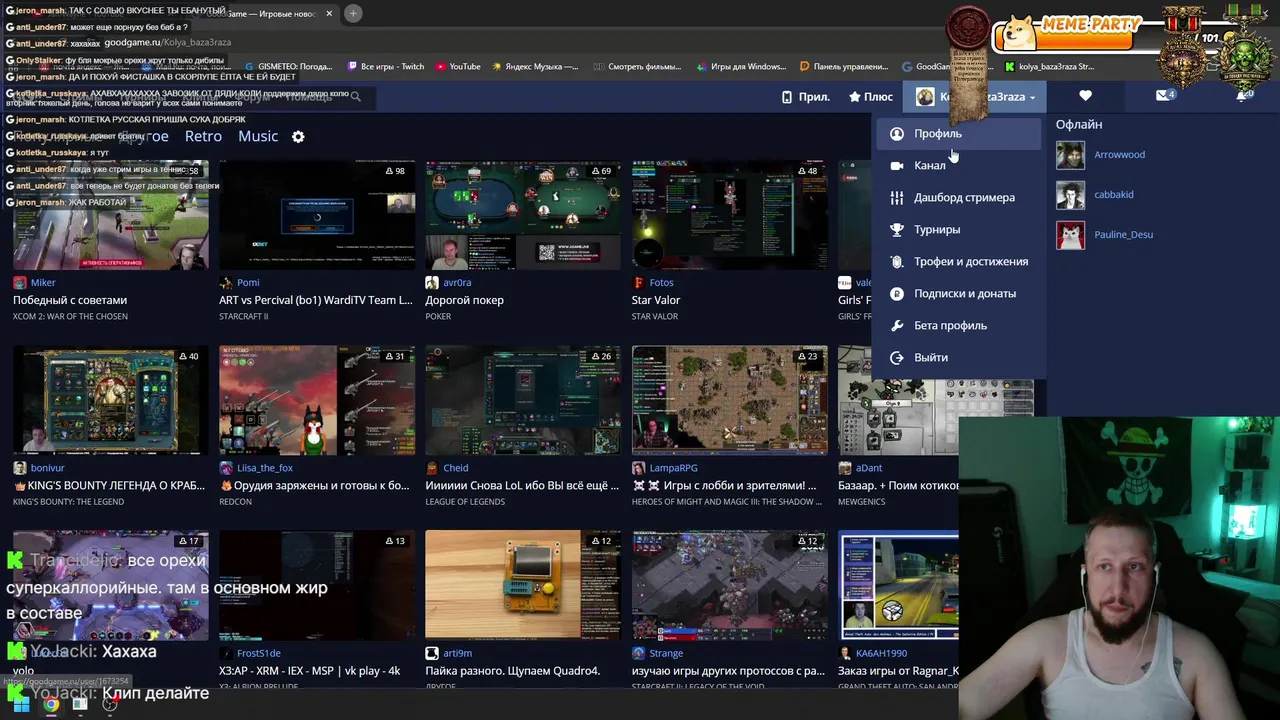Viewport: 1280px width, 720px height.
Task: Open streamer Strange's channel name
Action: click(666, 653)
